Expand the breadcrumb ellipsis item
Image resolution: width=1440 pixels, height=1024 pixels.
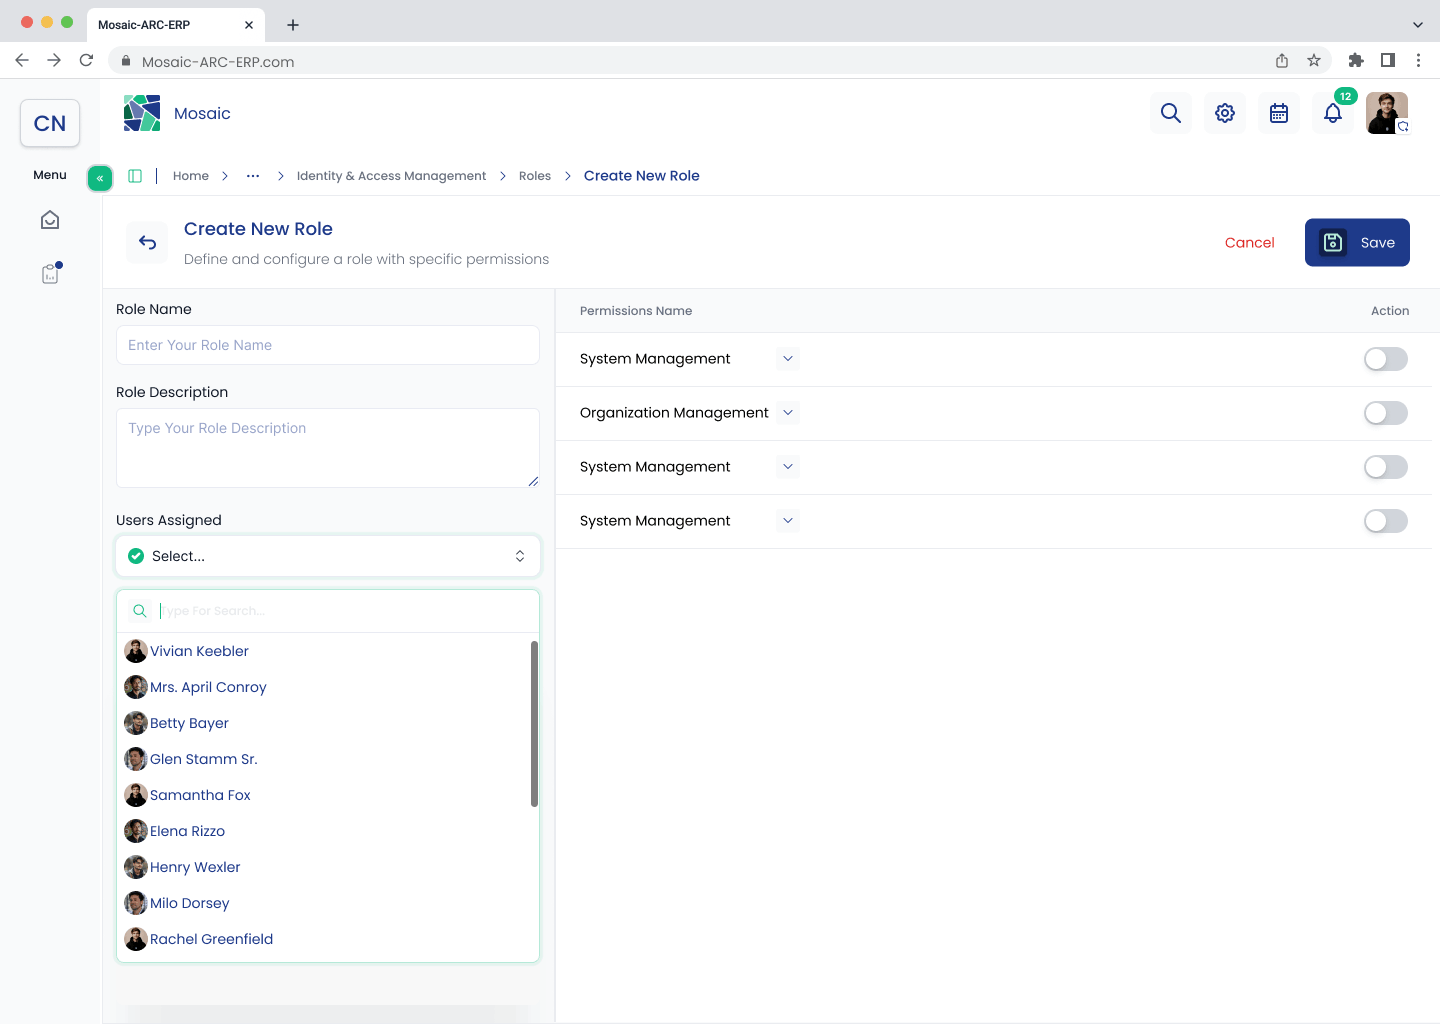tap(253, 176)
